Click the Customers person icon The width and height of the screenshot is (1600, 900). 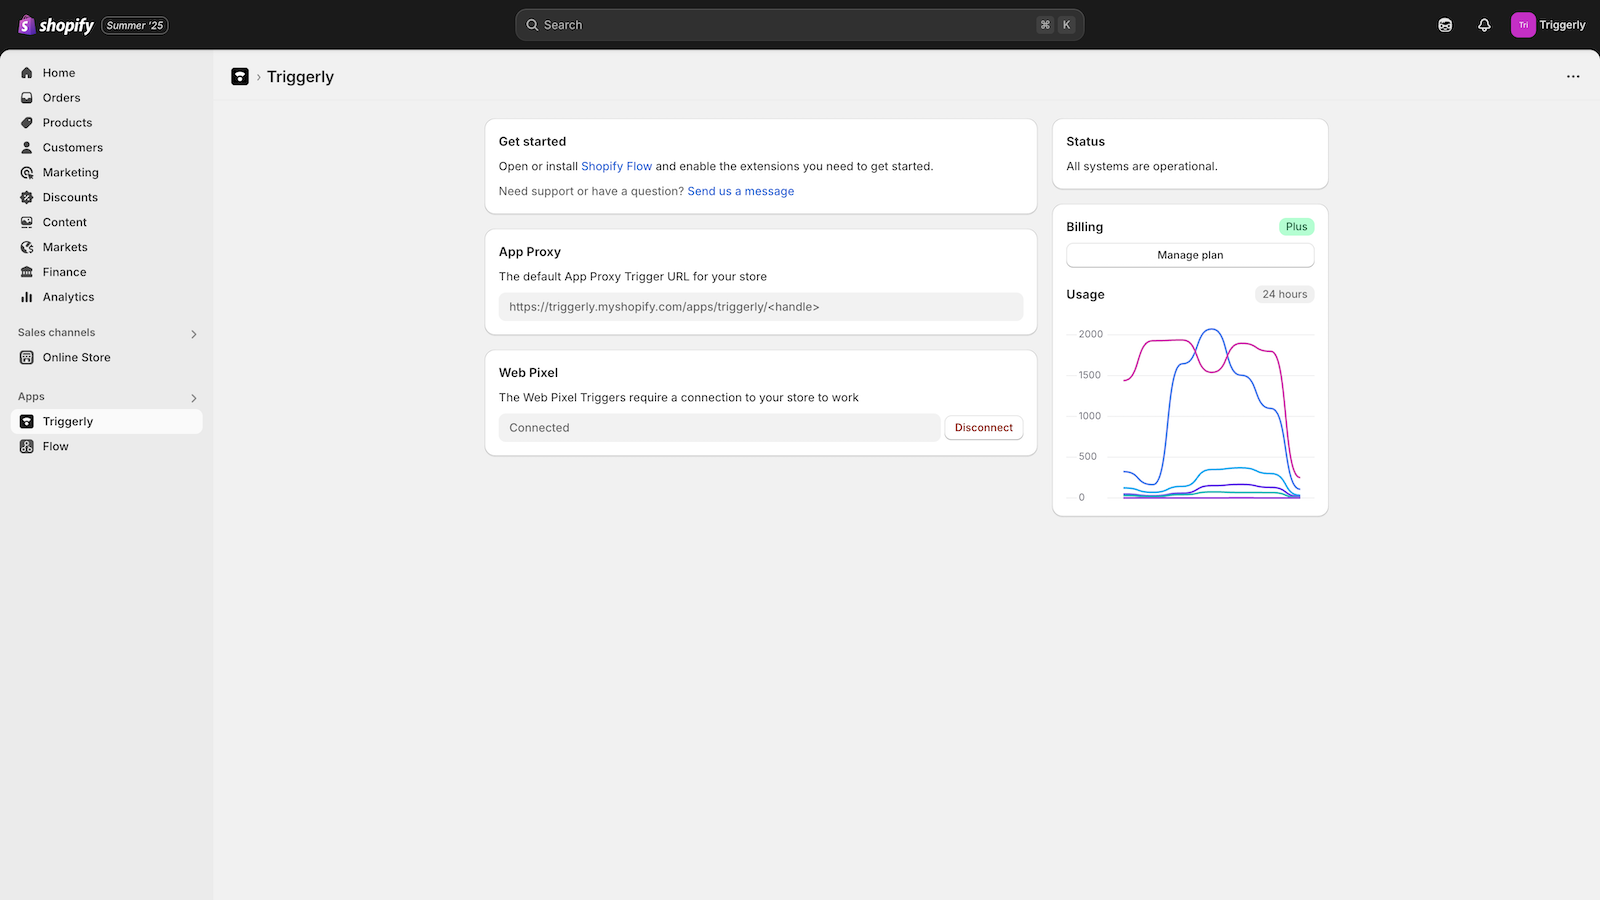coord(27,148)
